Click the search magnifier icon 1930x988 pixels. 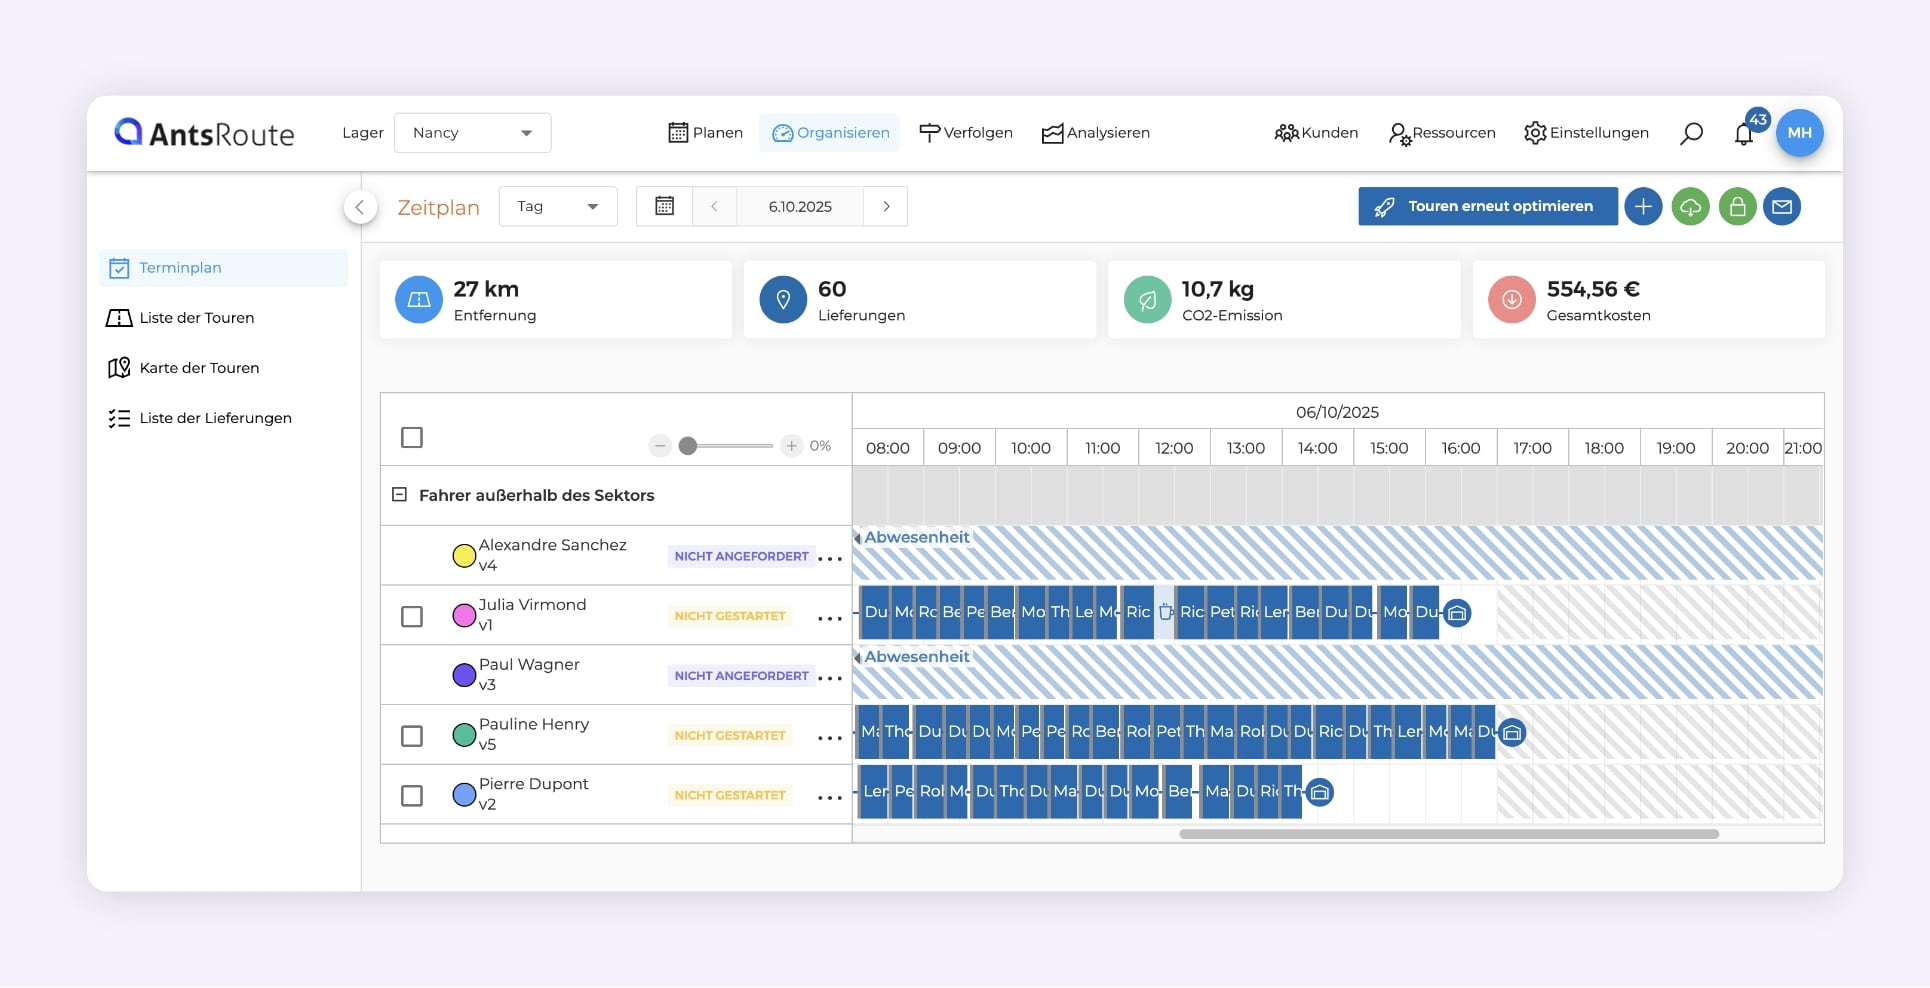coord(1691,133)
